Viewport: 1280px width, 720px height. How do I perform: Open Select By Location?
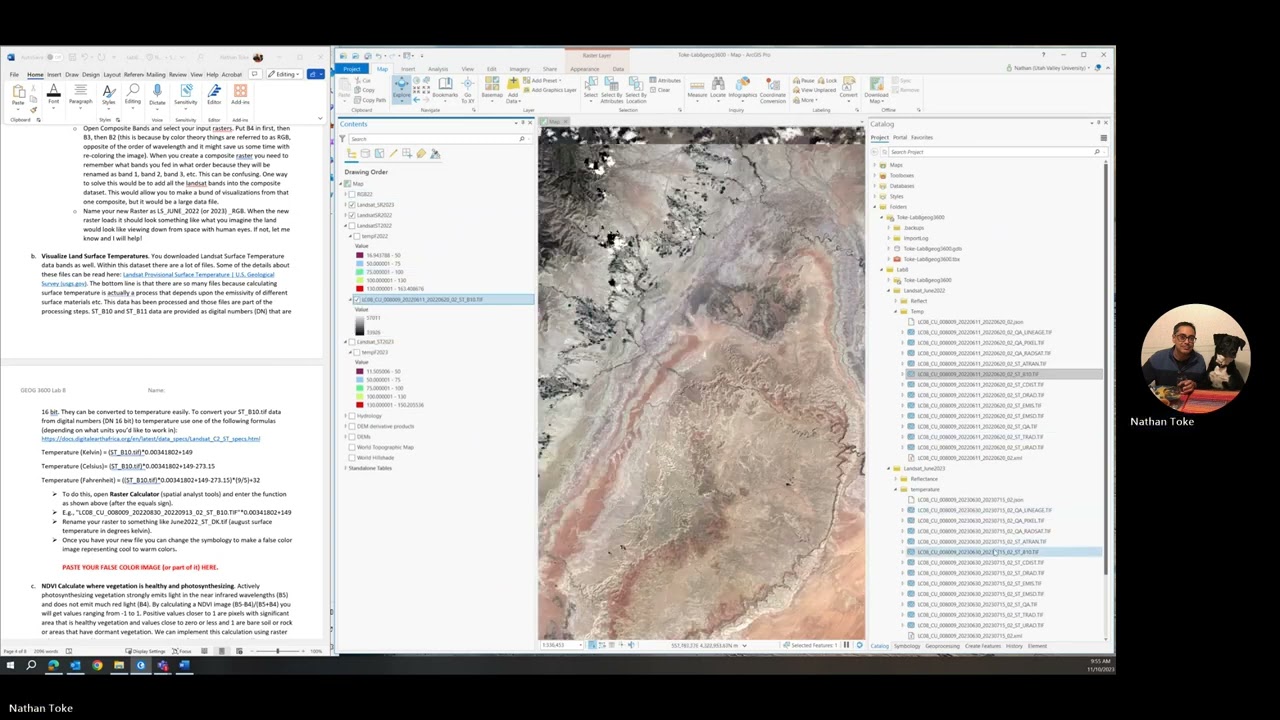click(636, 89)
